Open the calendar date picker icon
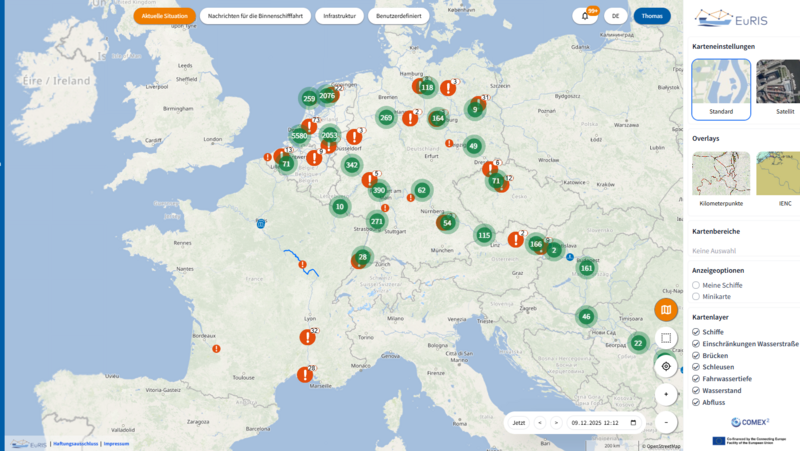This screenshot has width=800, height=451. (x=632, y=423)
